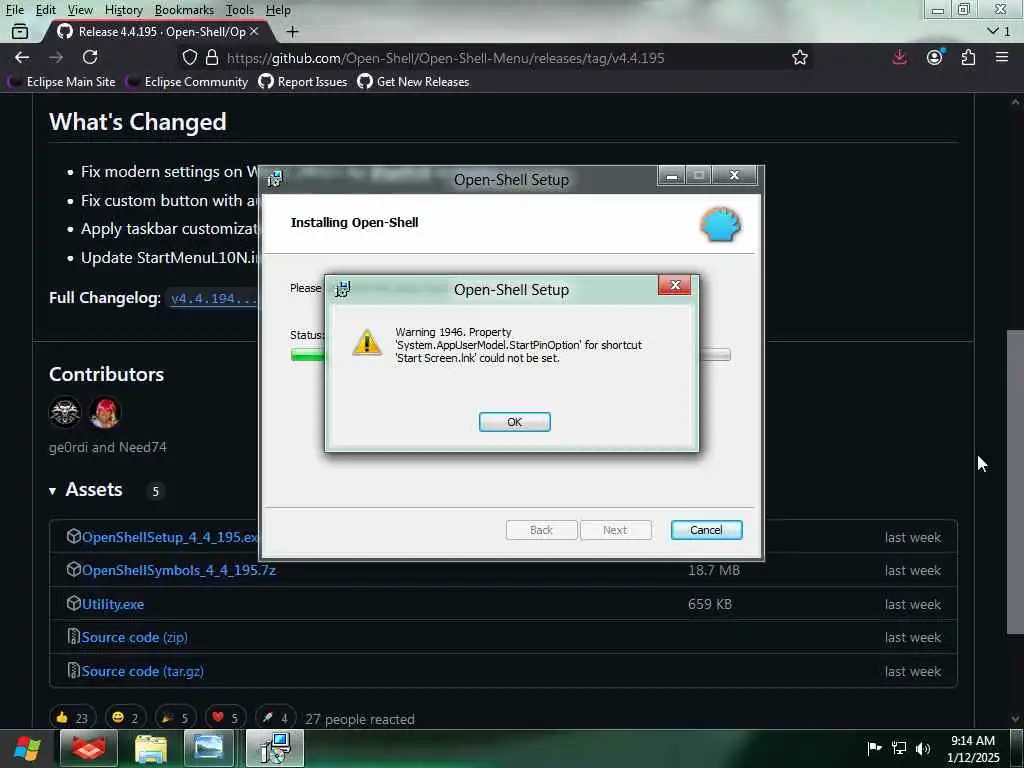Click the Open-Shell installer taskbar icon
Image resolution: width=1024 pixels, height=768 pixels.
click(x=275, y=748)
